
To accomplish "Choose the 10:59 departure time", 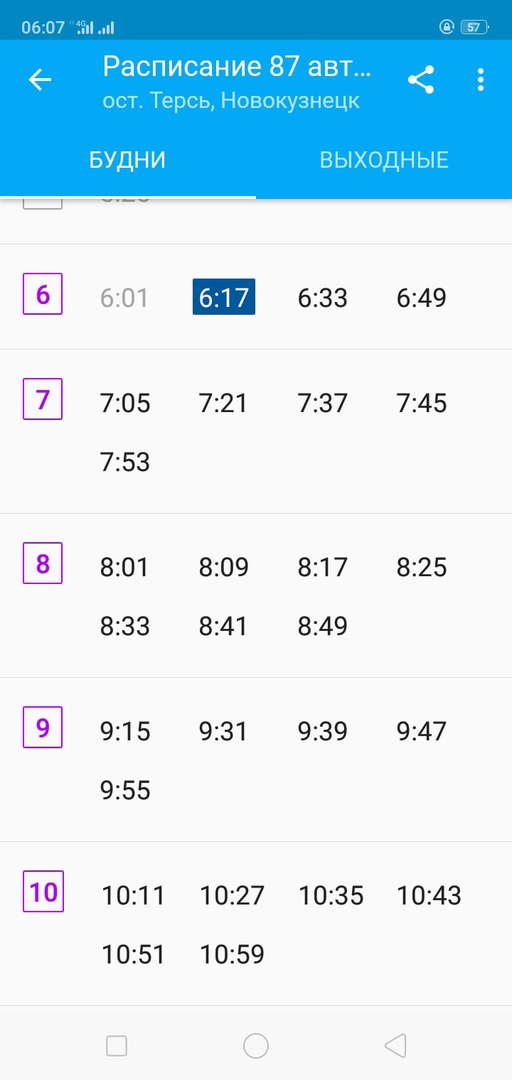I will tap(232, 955).
